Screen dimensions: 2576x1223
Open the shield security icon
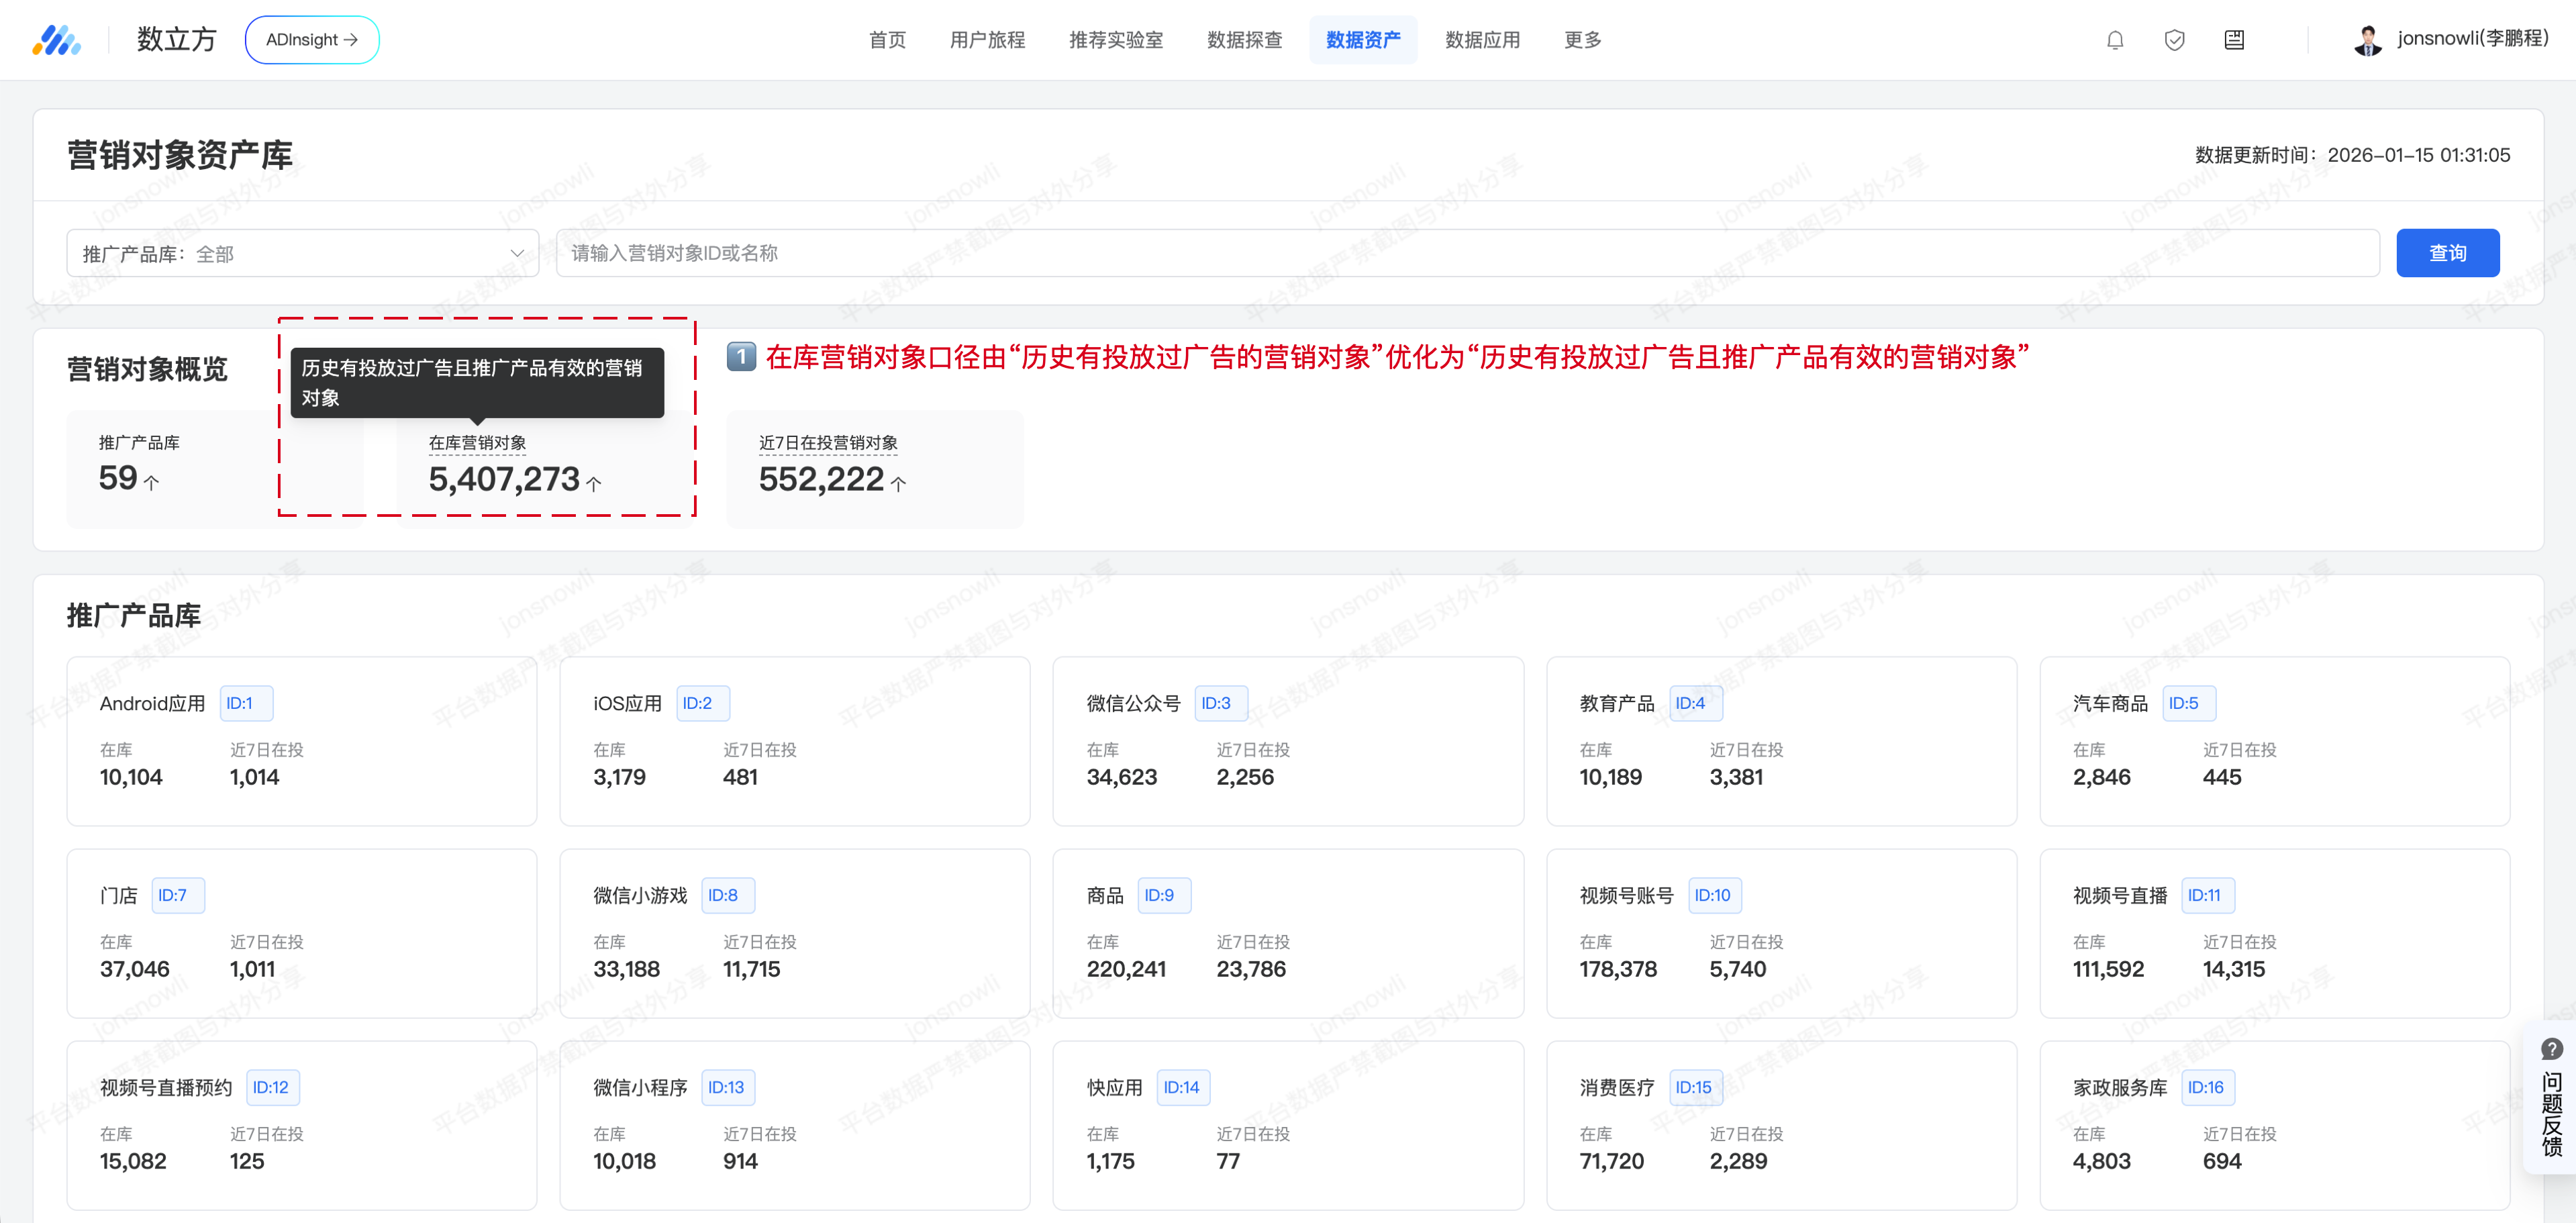coord(2174,40)
